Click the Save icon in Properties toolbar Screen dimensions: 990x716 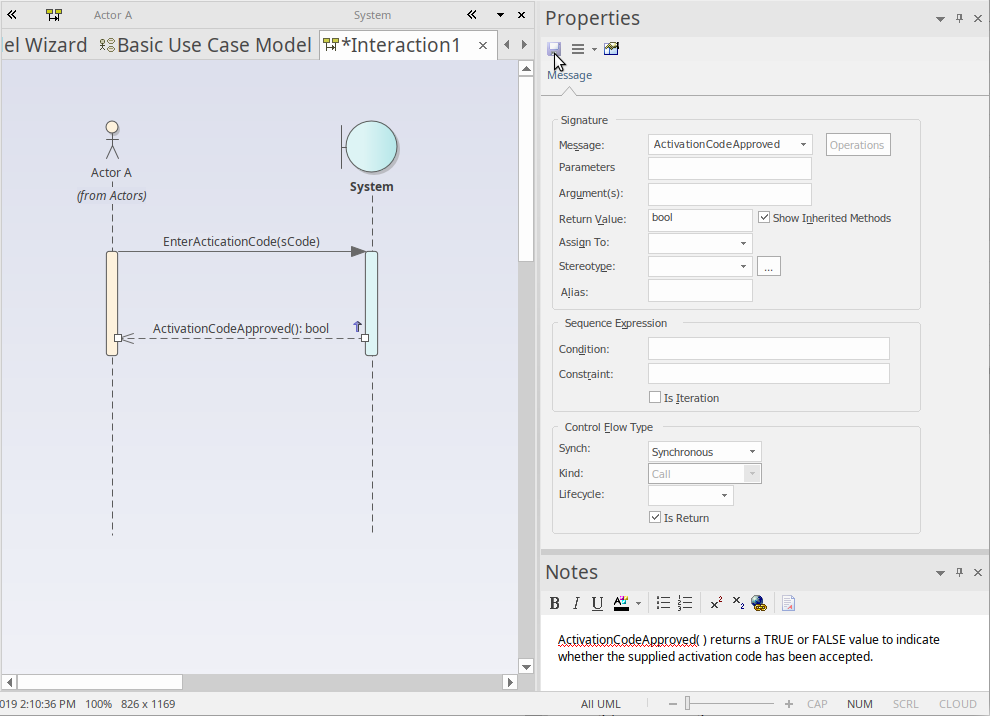click(554, 49)
